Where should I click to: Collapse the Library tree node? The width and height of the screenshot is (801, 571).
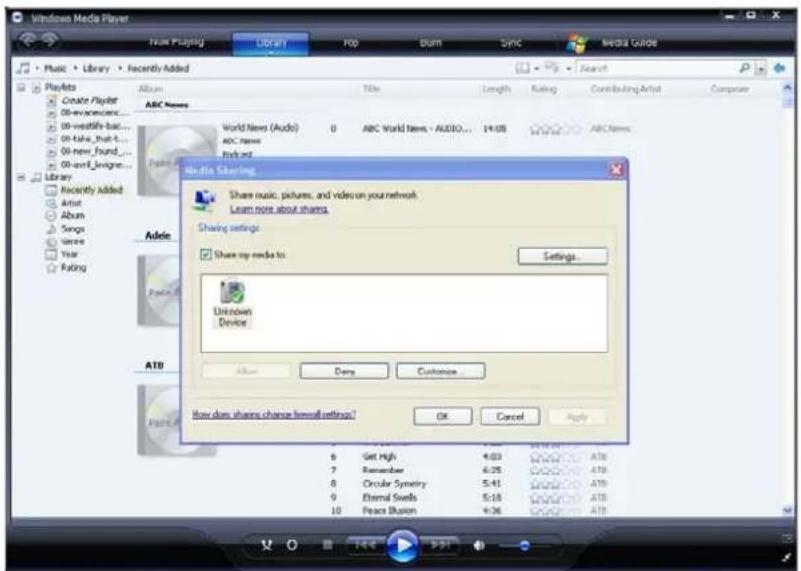(21, 177)
